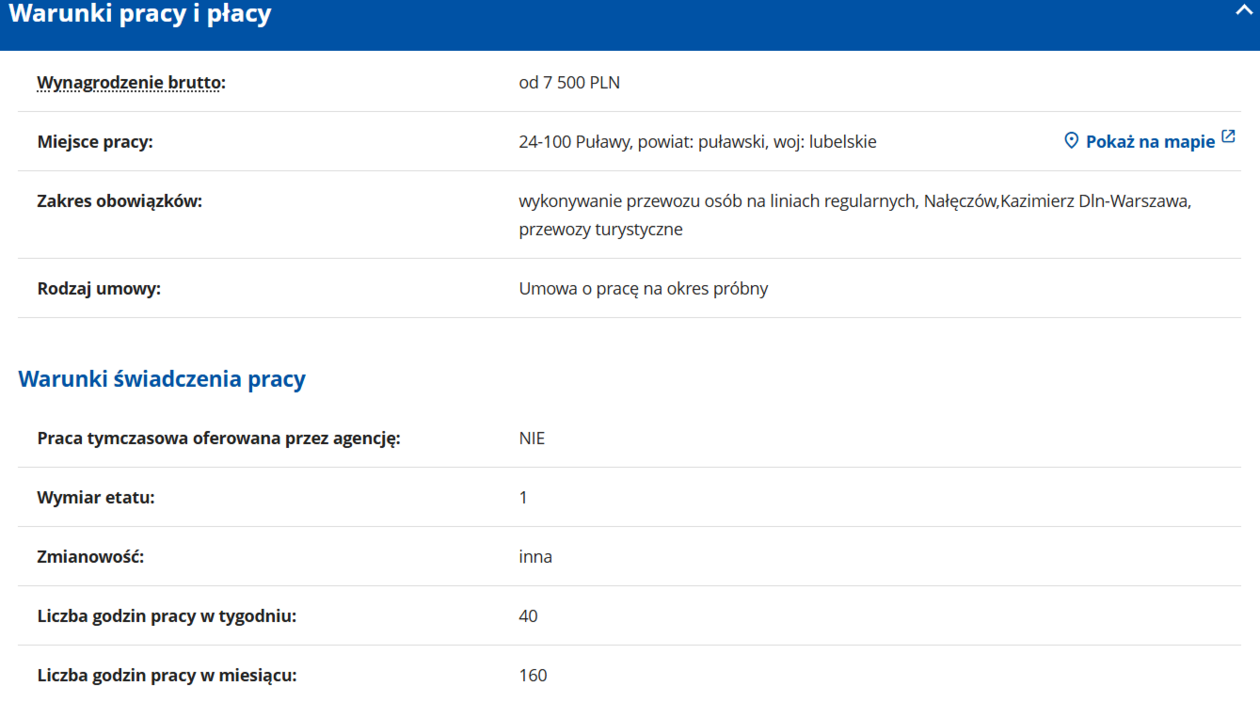Click the map pin icon

1071,141
